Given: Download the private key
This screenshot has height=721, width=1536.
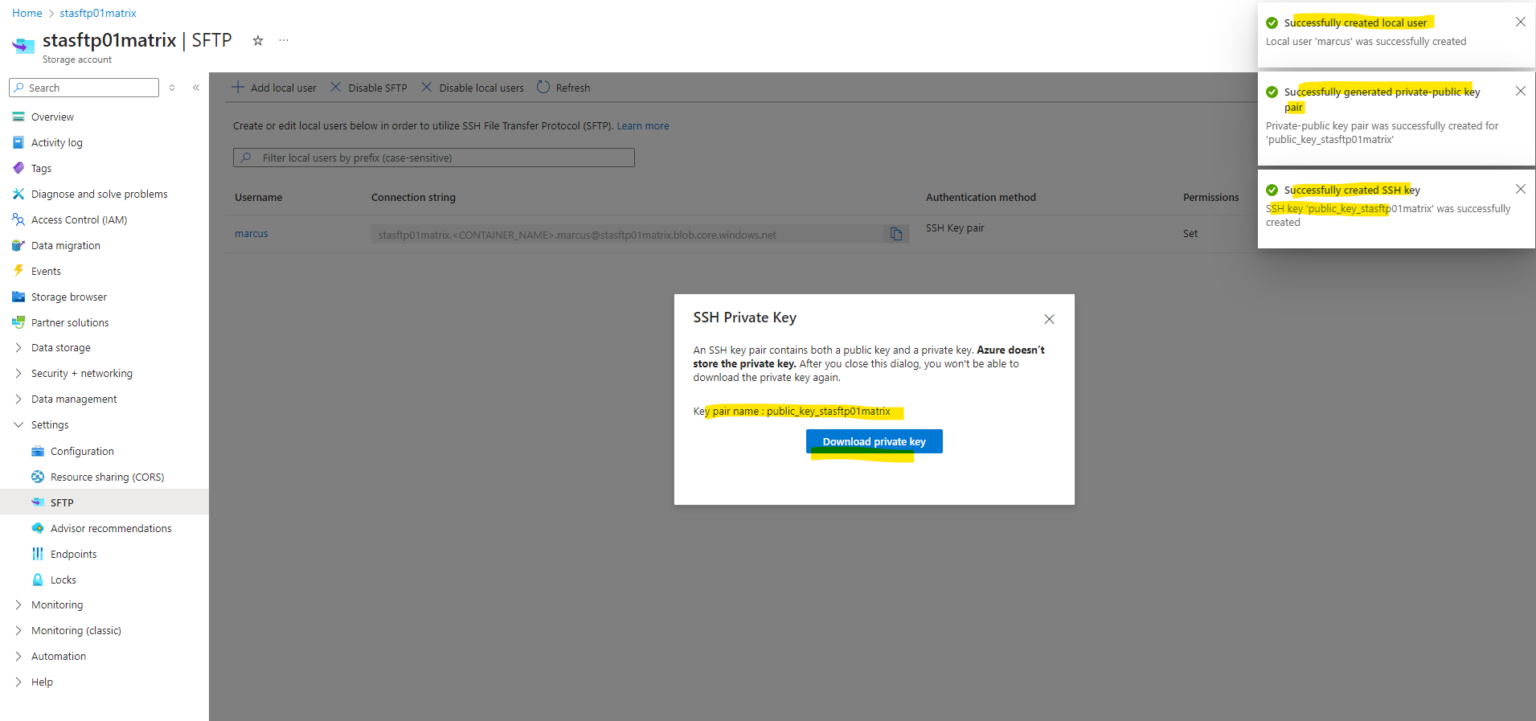Looking at the screenshot, I should (x=873, y=441).
